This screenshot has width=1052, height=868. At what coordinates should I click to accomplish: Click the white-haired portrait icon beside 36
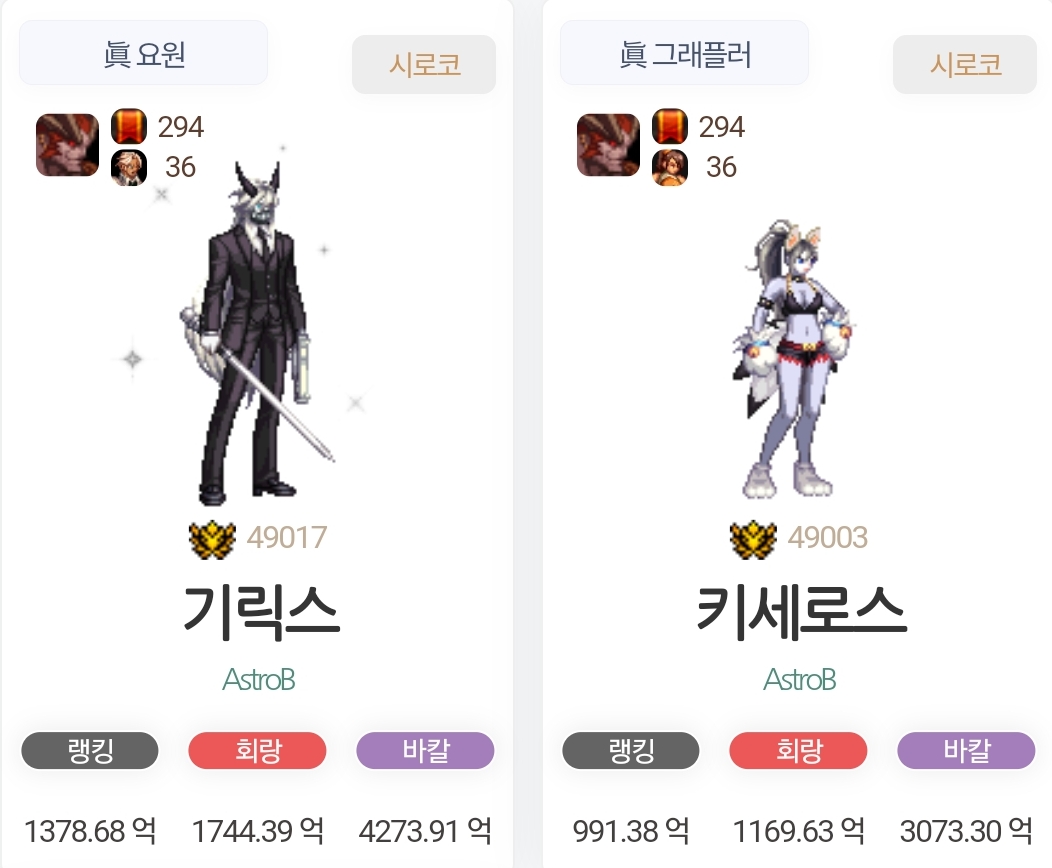coord(129,168)
